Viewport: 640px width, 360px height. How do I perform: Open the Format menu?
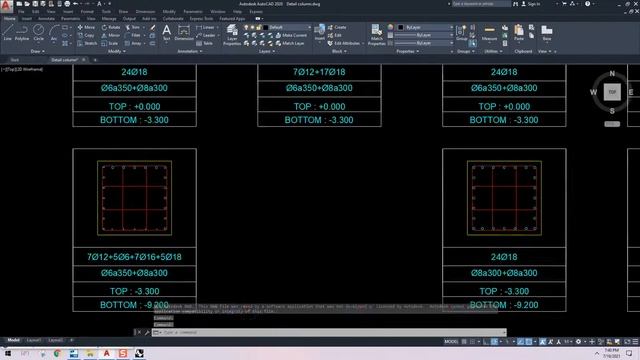pyautogui.click(x=87, y=12)
